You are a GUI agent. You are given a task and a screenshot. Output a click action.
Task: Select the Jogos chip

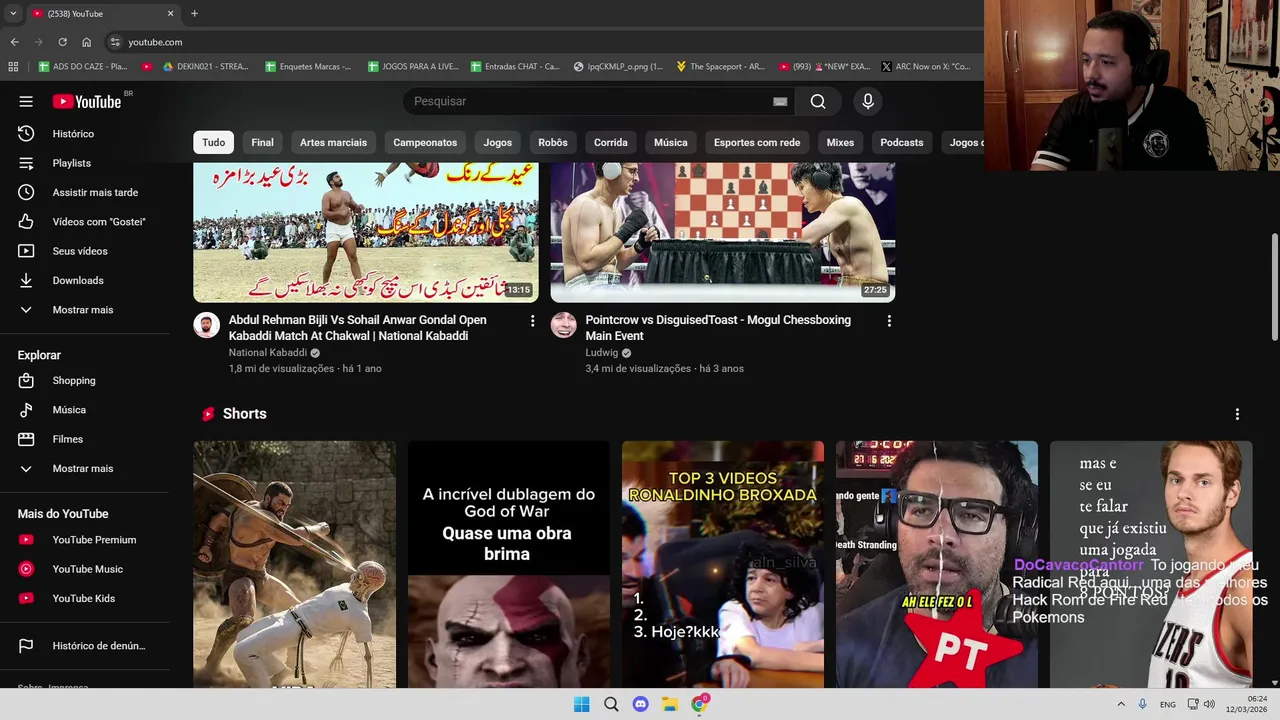tap(498, 142)
